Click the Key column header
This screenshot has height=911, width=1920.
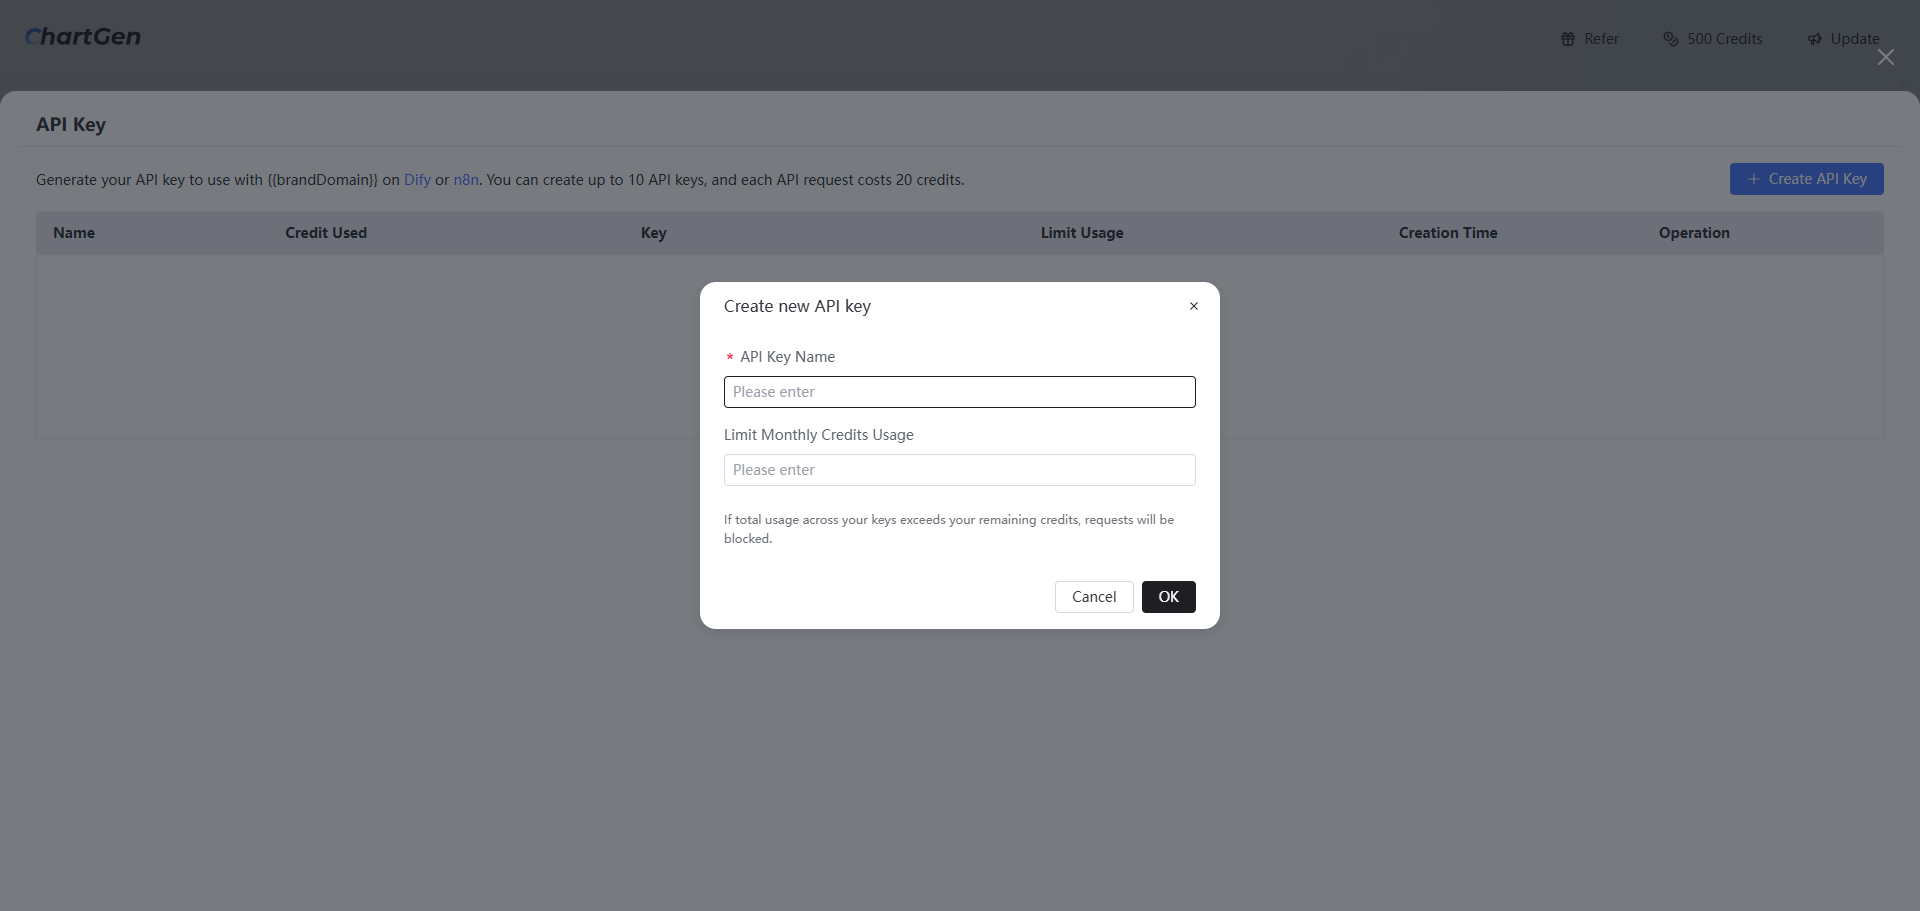653,233
